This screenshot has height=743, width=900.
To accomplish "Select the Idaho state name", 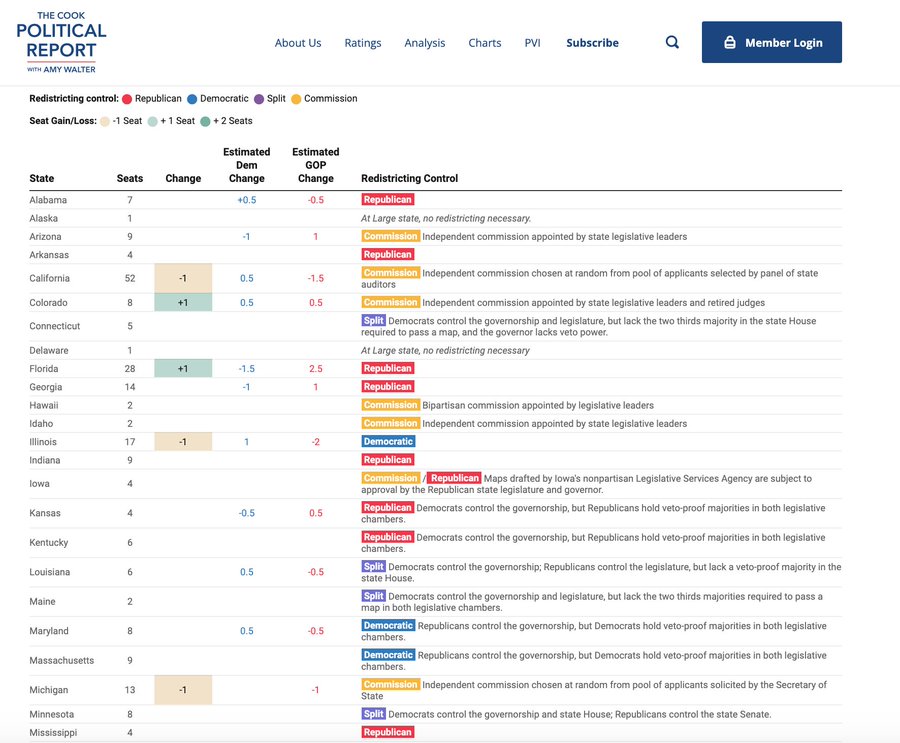I will coord(41,424).
